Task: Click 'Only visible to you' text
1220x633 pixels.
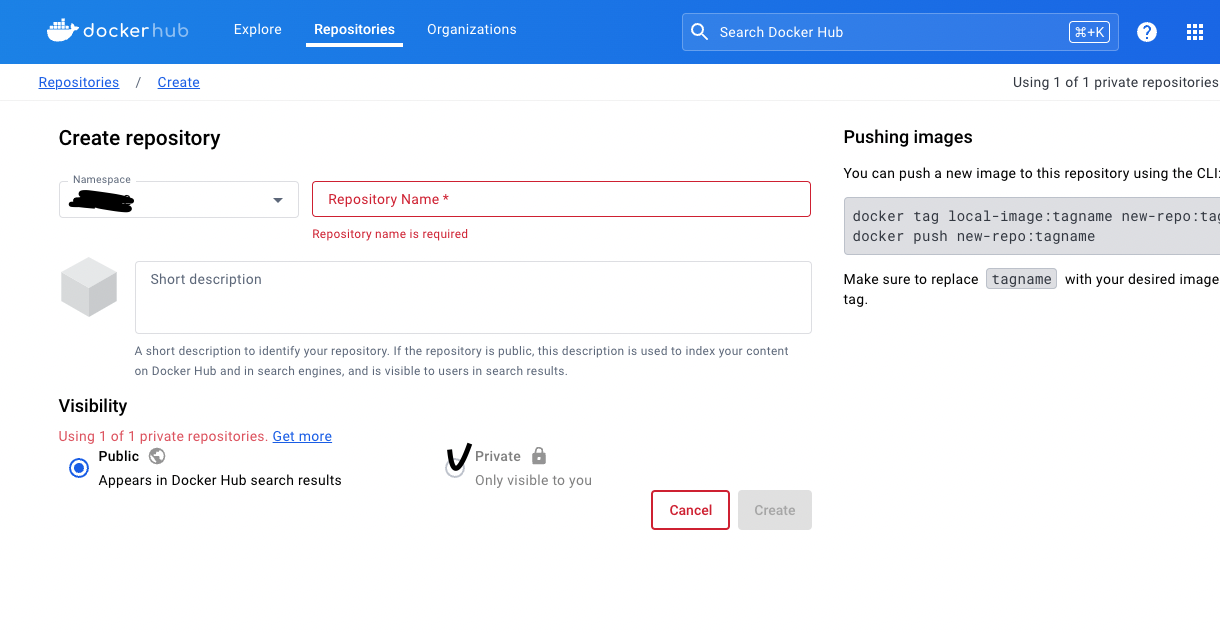Action: tap(533, 480)
